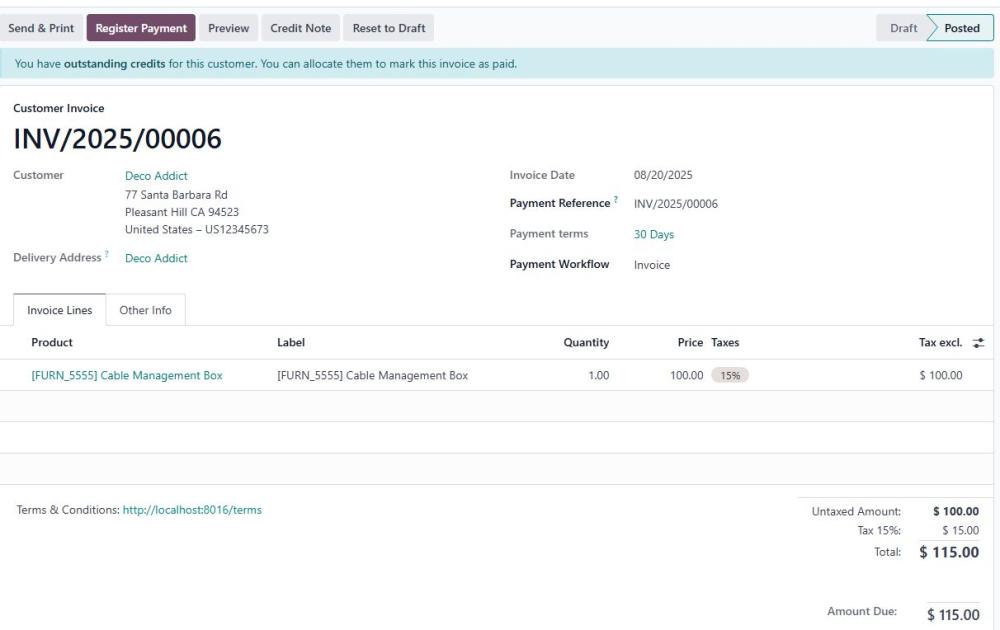Select the Posted status stage
Viewport: 1000px width, 630px height.
(x=961, y=28)
